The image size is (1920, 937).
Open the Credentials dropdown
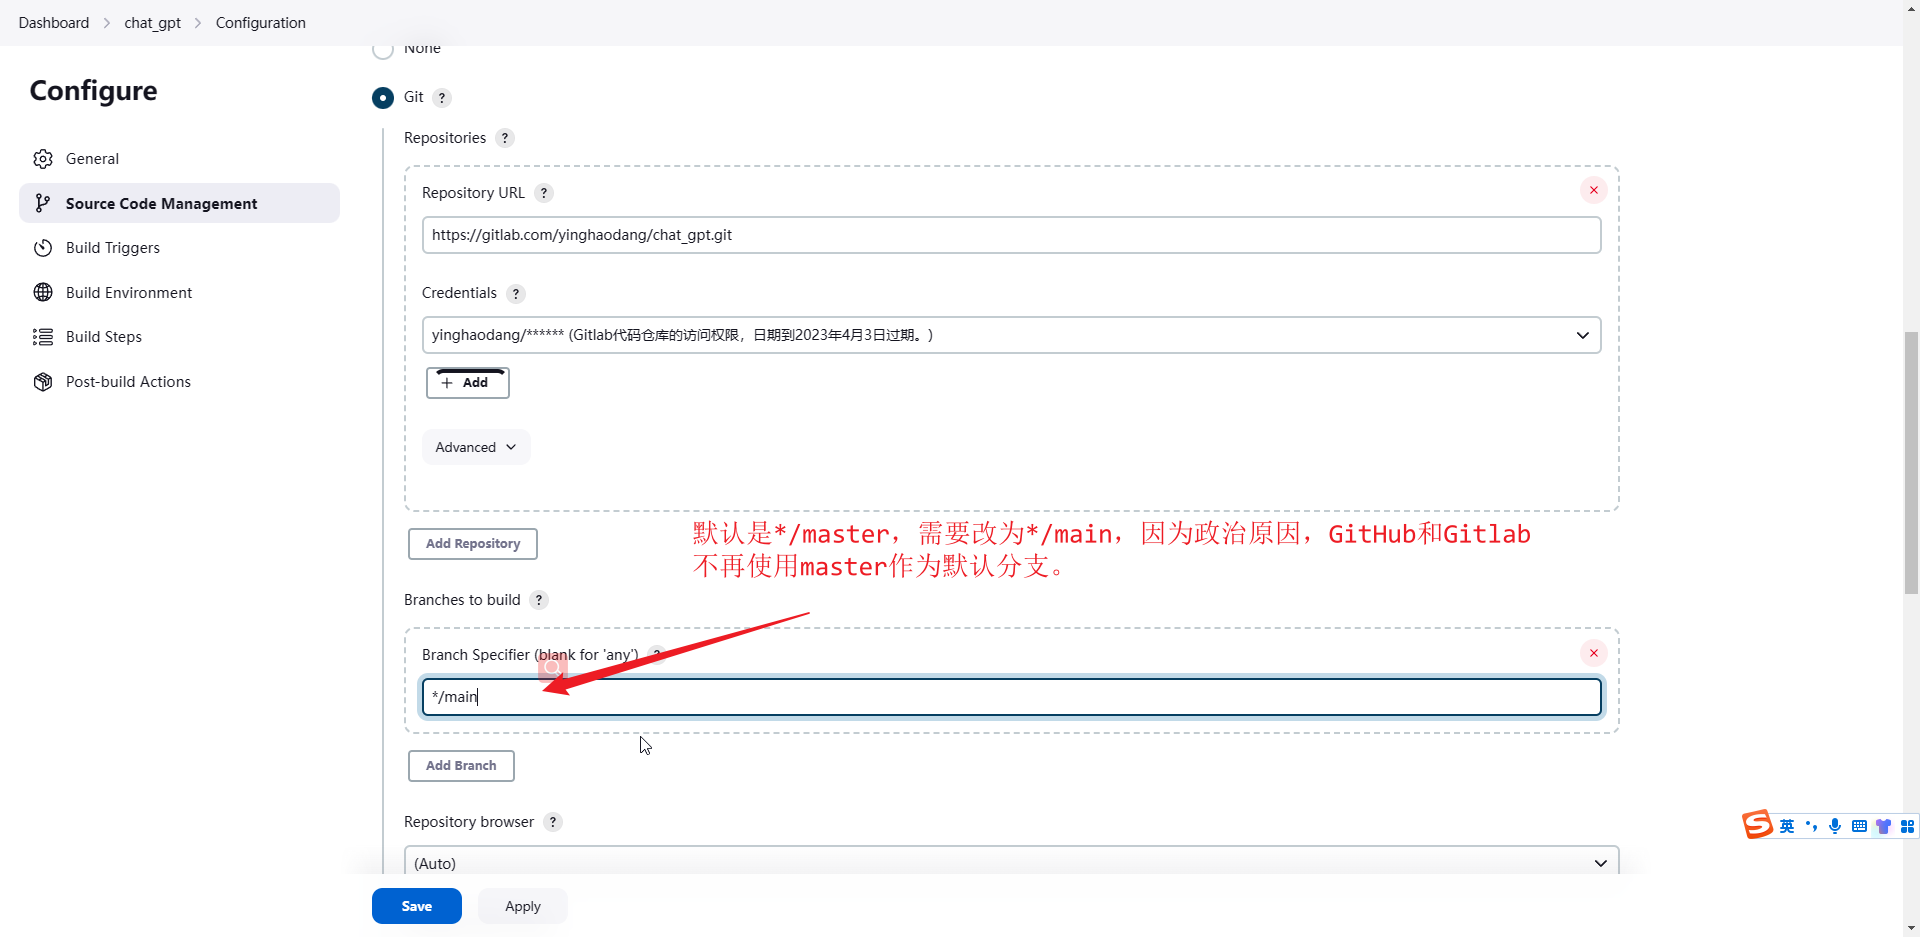[1011, 335]
